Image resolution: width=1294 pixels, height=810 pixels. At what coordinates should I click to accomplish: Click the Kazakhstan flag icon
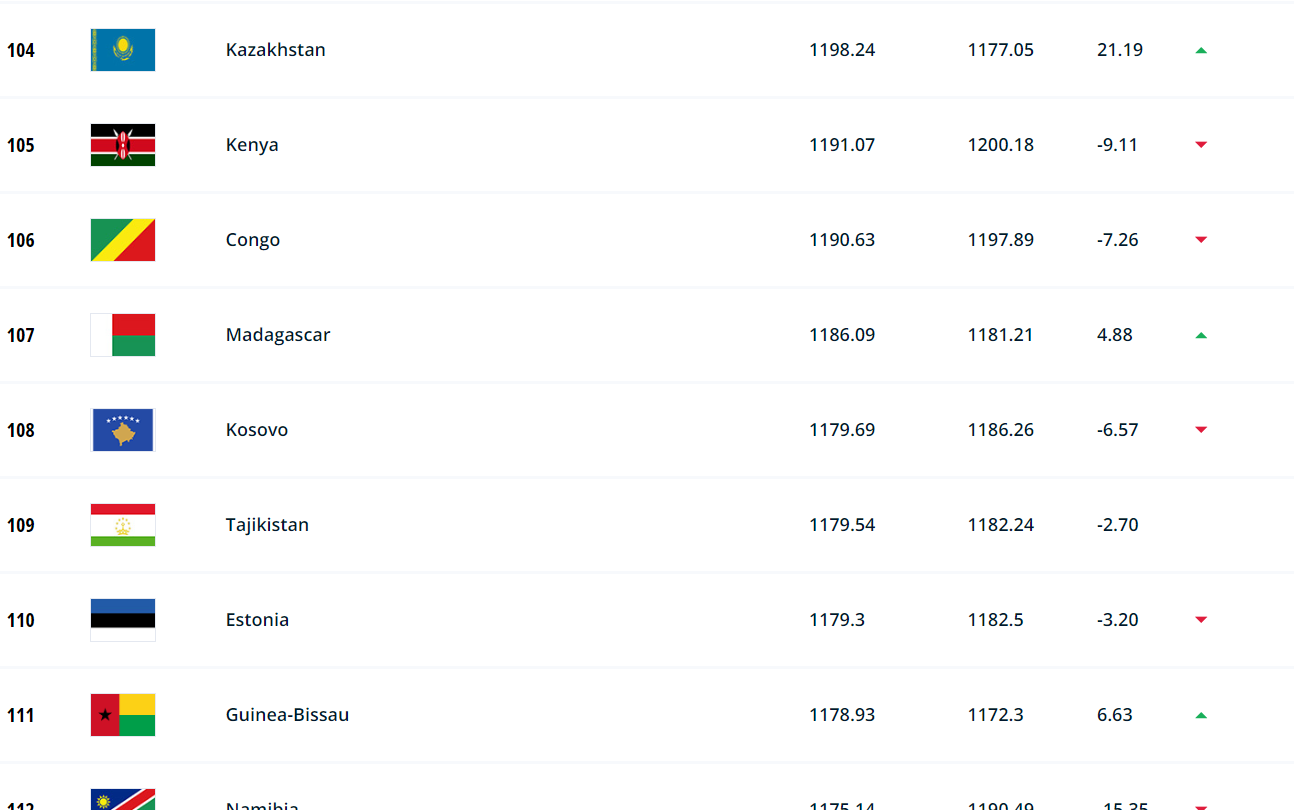[x=123, y=50]
